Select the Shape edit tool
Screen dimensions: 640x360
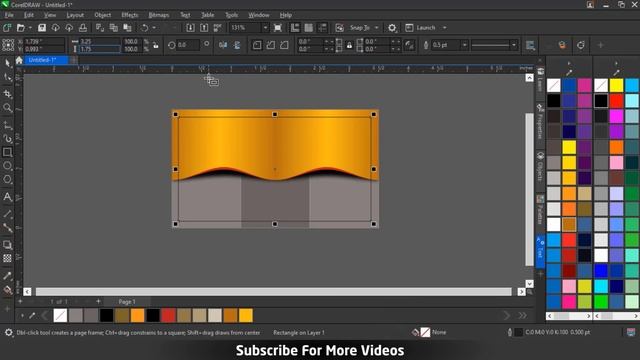(x=7, y=78)
